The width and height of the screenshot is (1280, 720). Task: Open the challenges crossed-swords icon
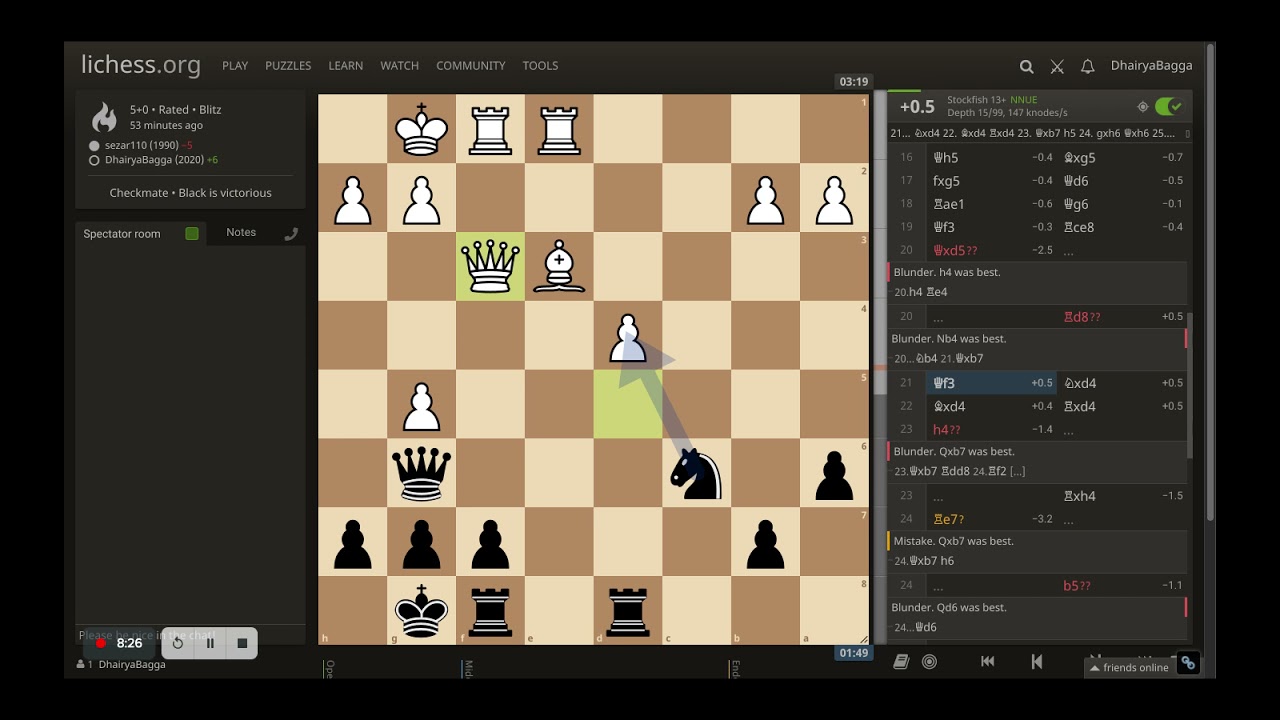(1057, 66)
